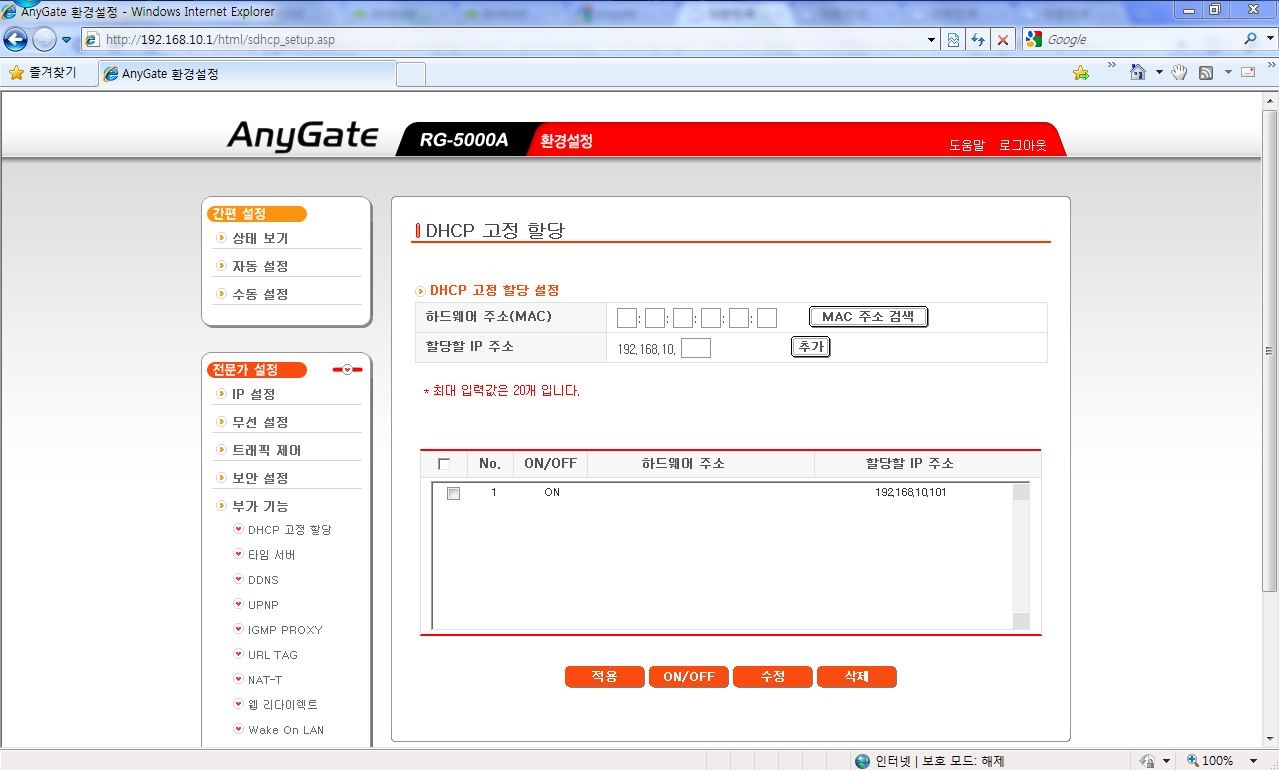Click the 적용 button
This screenshot has height=770, width=1279.
(x=604, y=677)
